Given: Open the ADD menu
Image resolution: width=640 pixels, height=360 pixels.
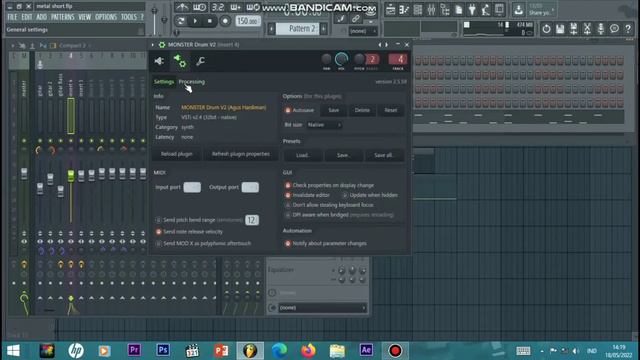Looking at the screenshot, I should click(41, 17).
